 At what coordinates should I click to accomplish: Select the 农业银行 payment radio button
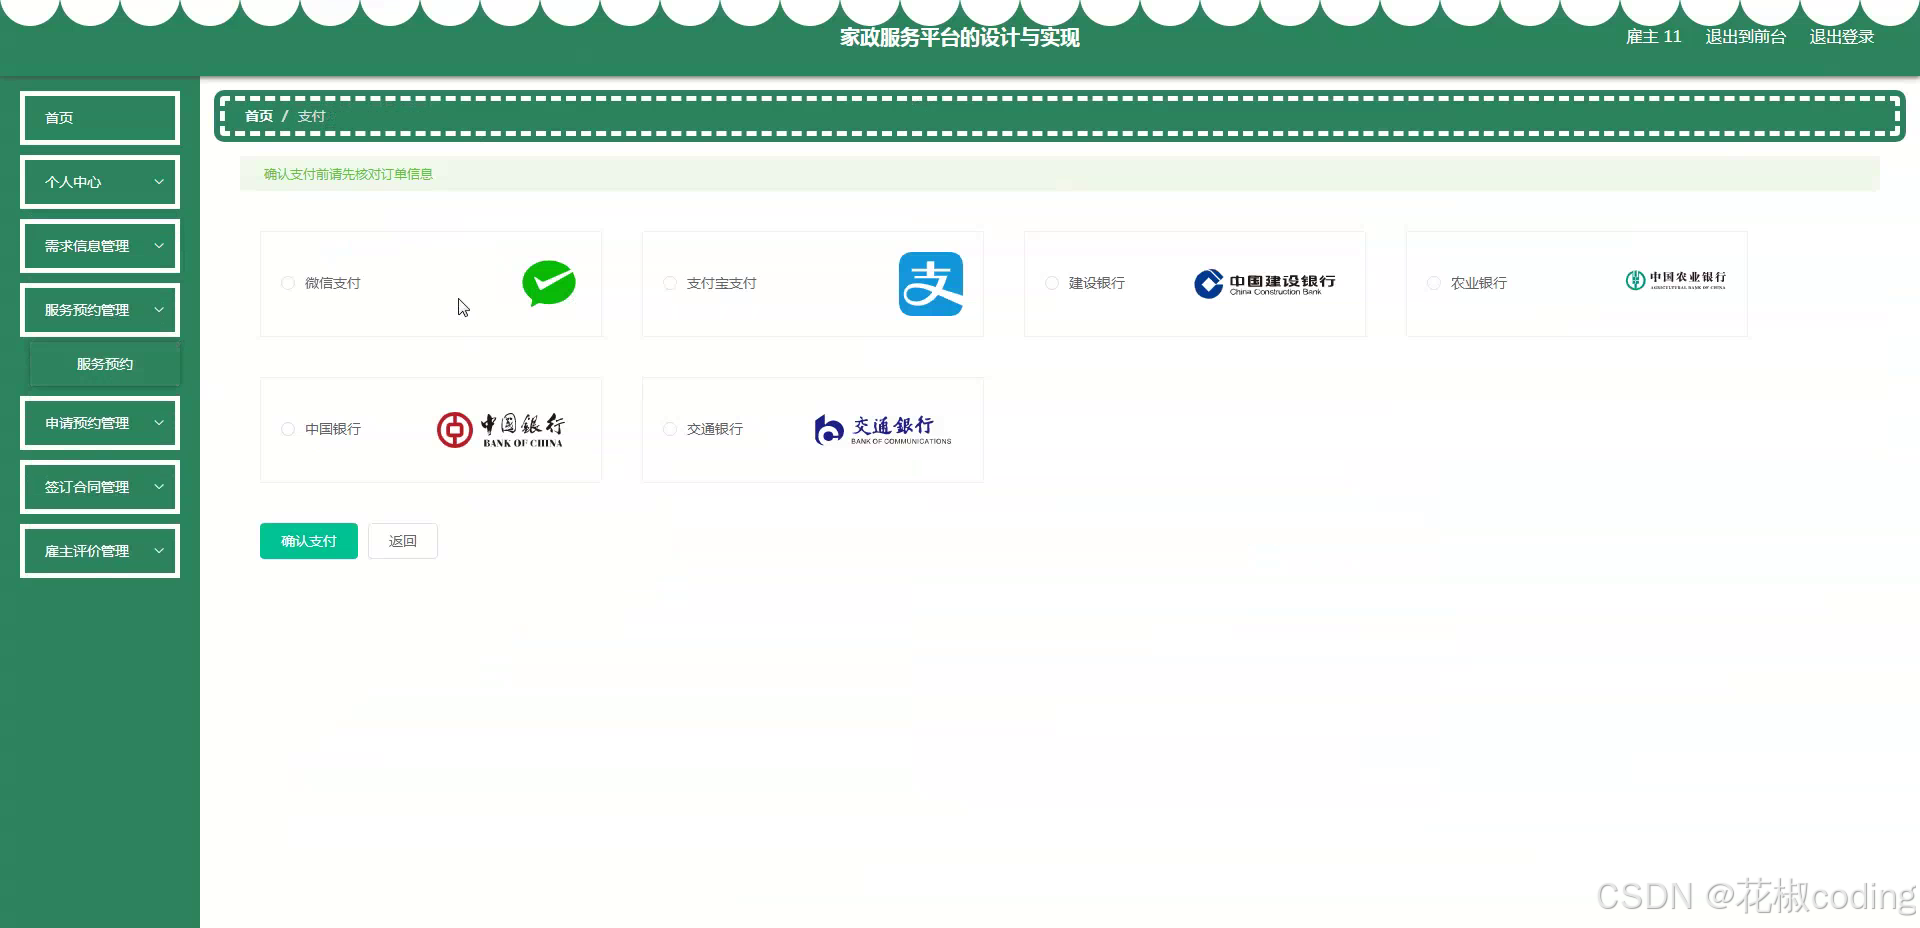tap(1433, 283)
